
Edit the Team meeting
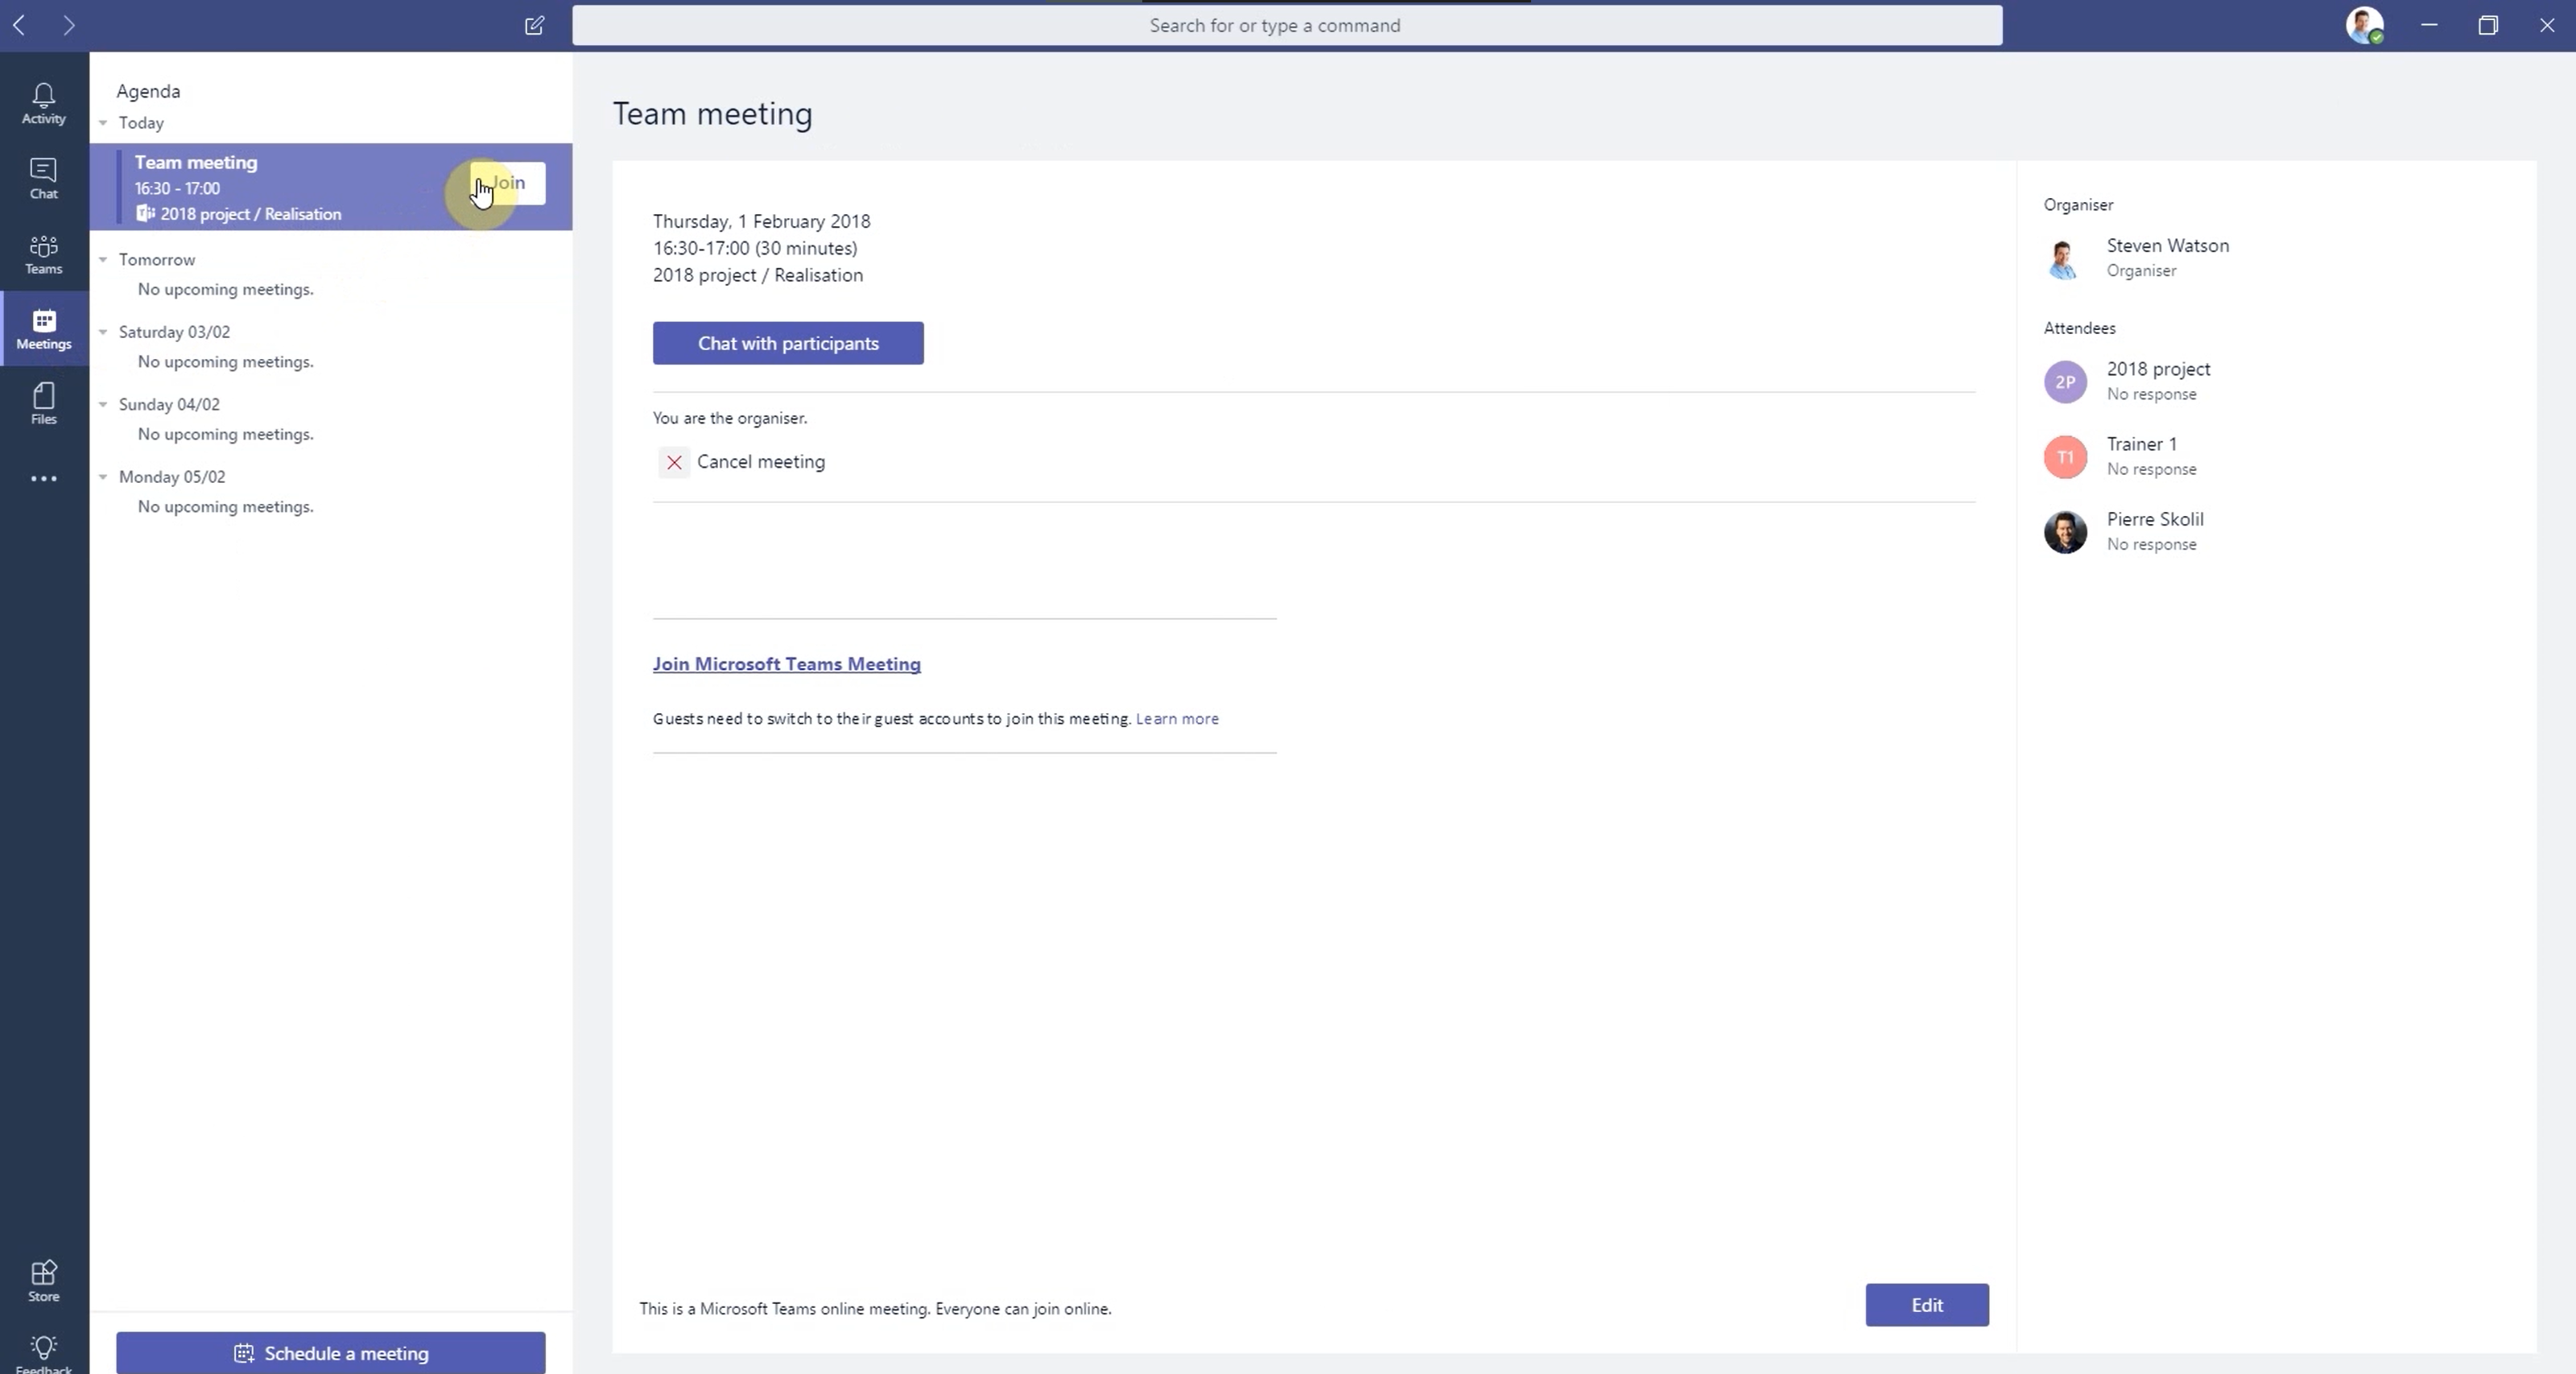click(1927, 1305)
